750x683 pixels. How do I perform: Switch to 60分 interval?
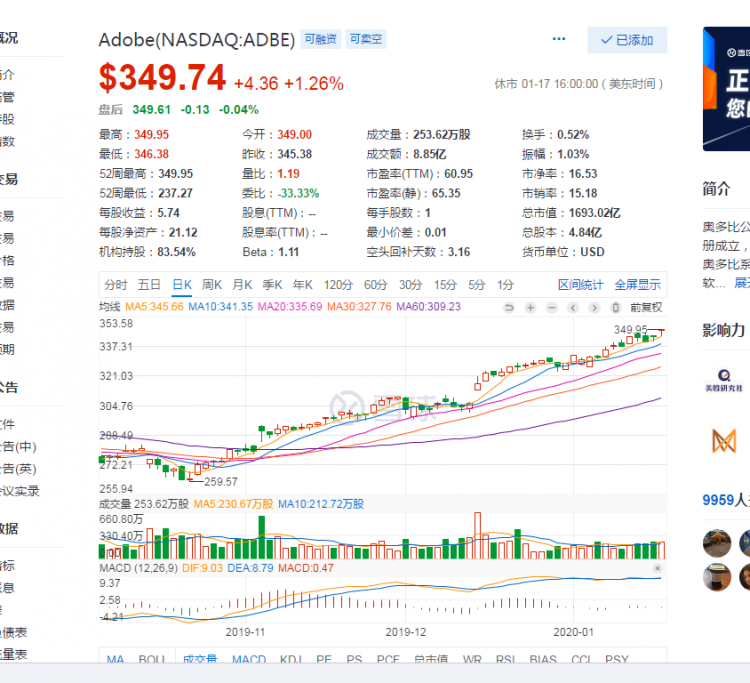point(375,285)
